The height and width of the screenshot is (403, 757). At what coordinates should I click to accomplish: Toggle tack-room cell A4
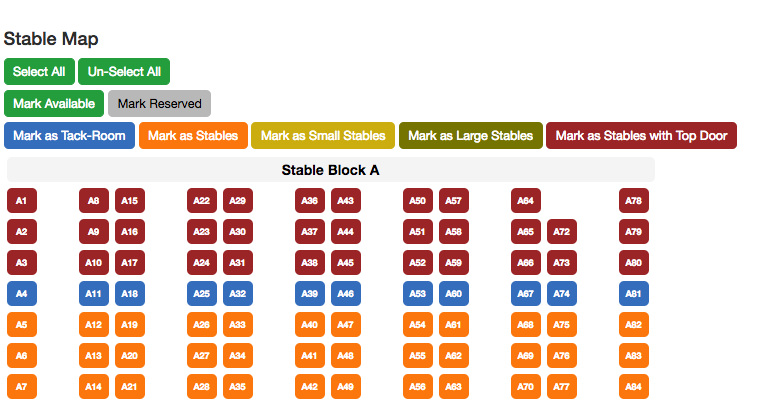(x=22, y=294)
